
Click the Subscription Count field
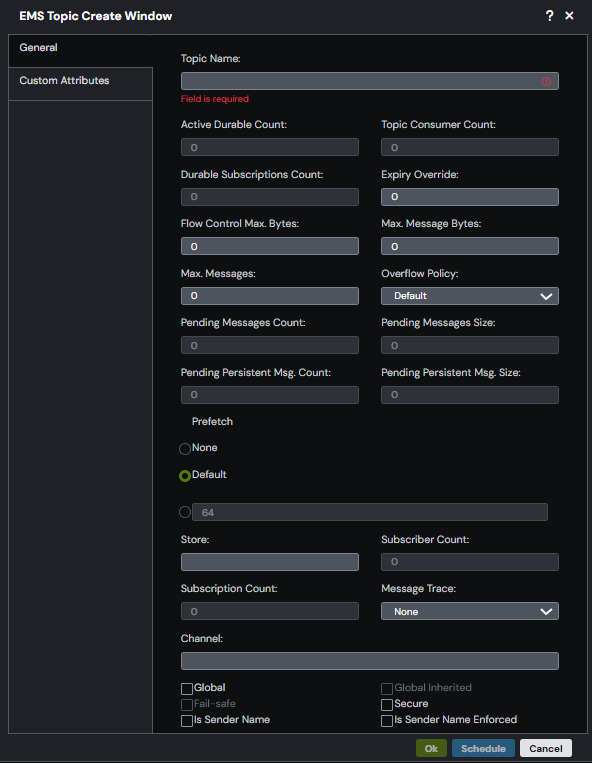[x=269, y=611]
